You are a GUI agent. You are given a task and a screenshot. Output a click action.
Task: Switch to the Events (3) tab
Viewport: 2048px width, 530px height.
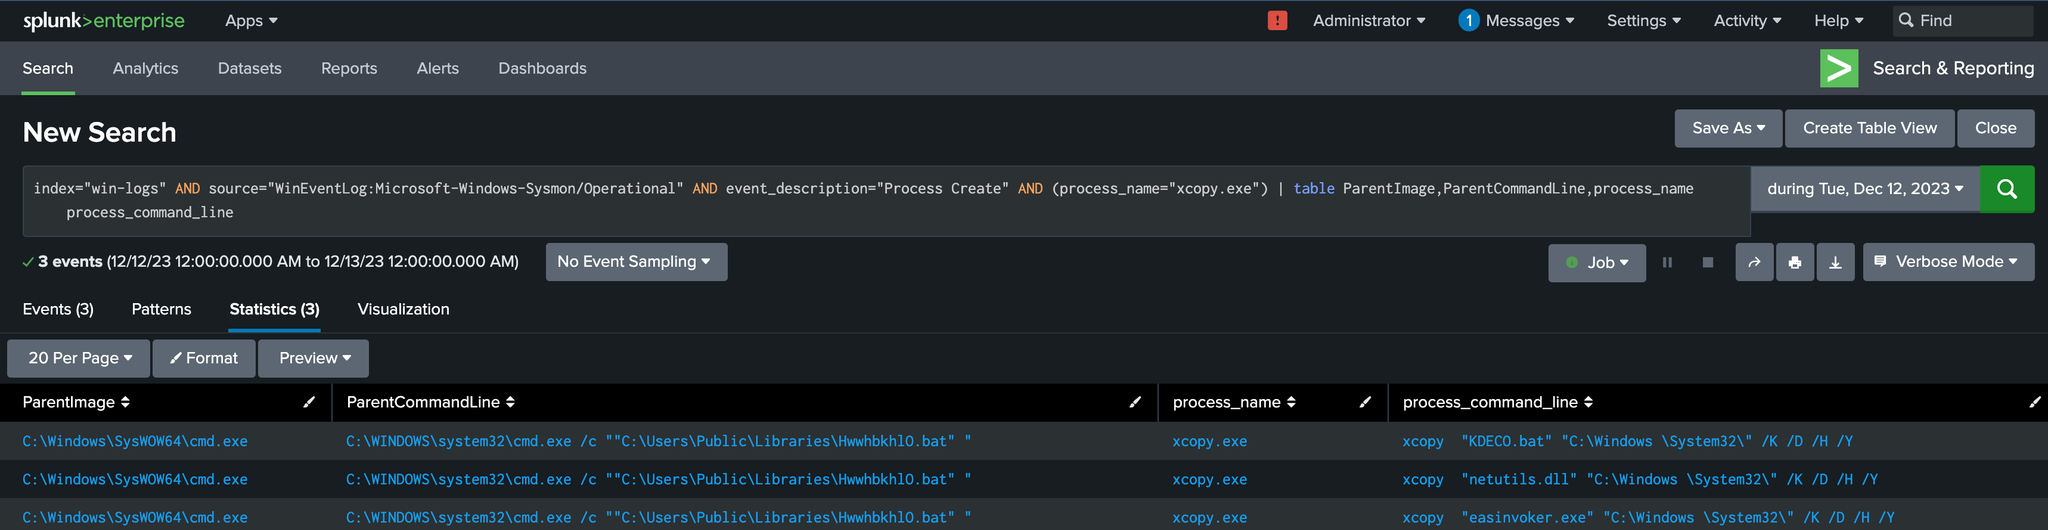click(58, 309)
